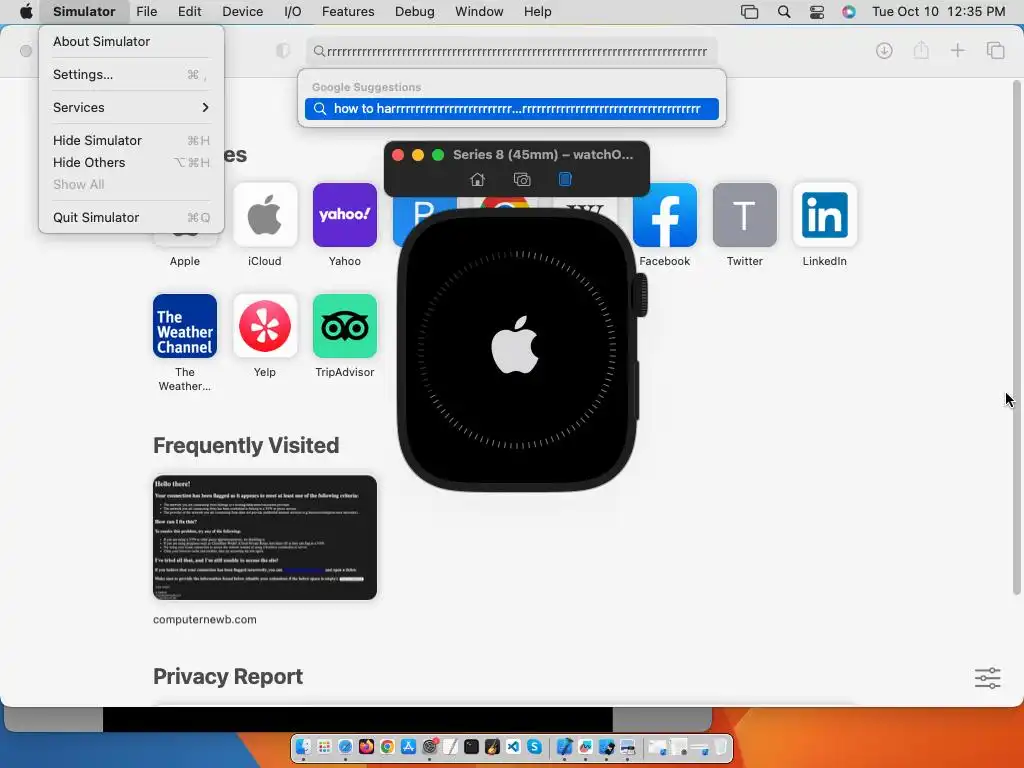The height and width of the screenshot is (768, 1024).
Task: Open the Facebook favorite in Safari
Action: click(665, 215)
